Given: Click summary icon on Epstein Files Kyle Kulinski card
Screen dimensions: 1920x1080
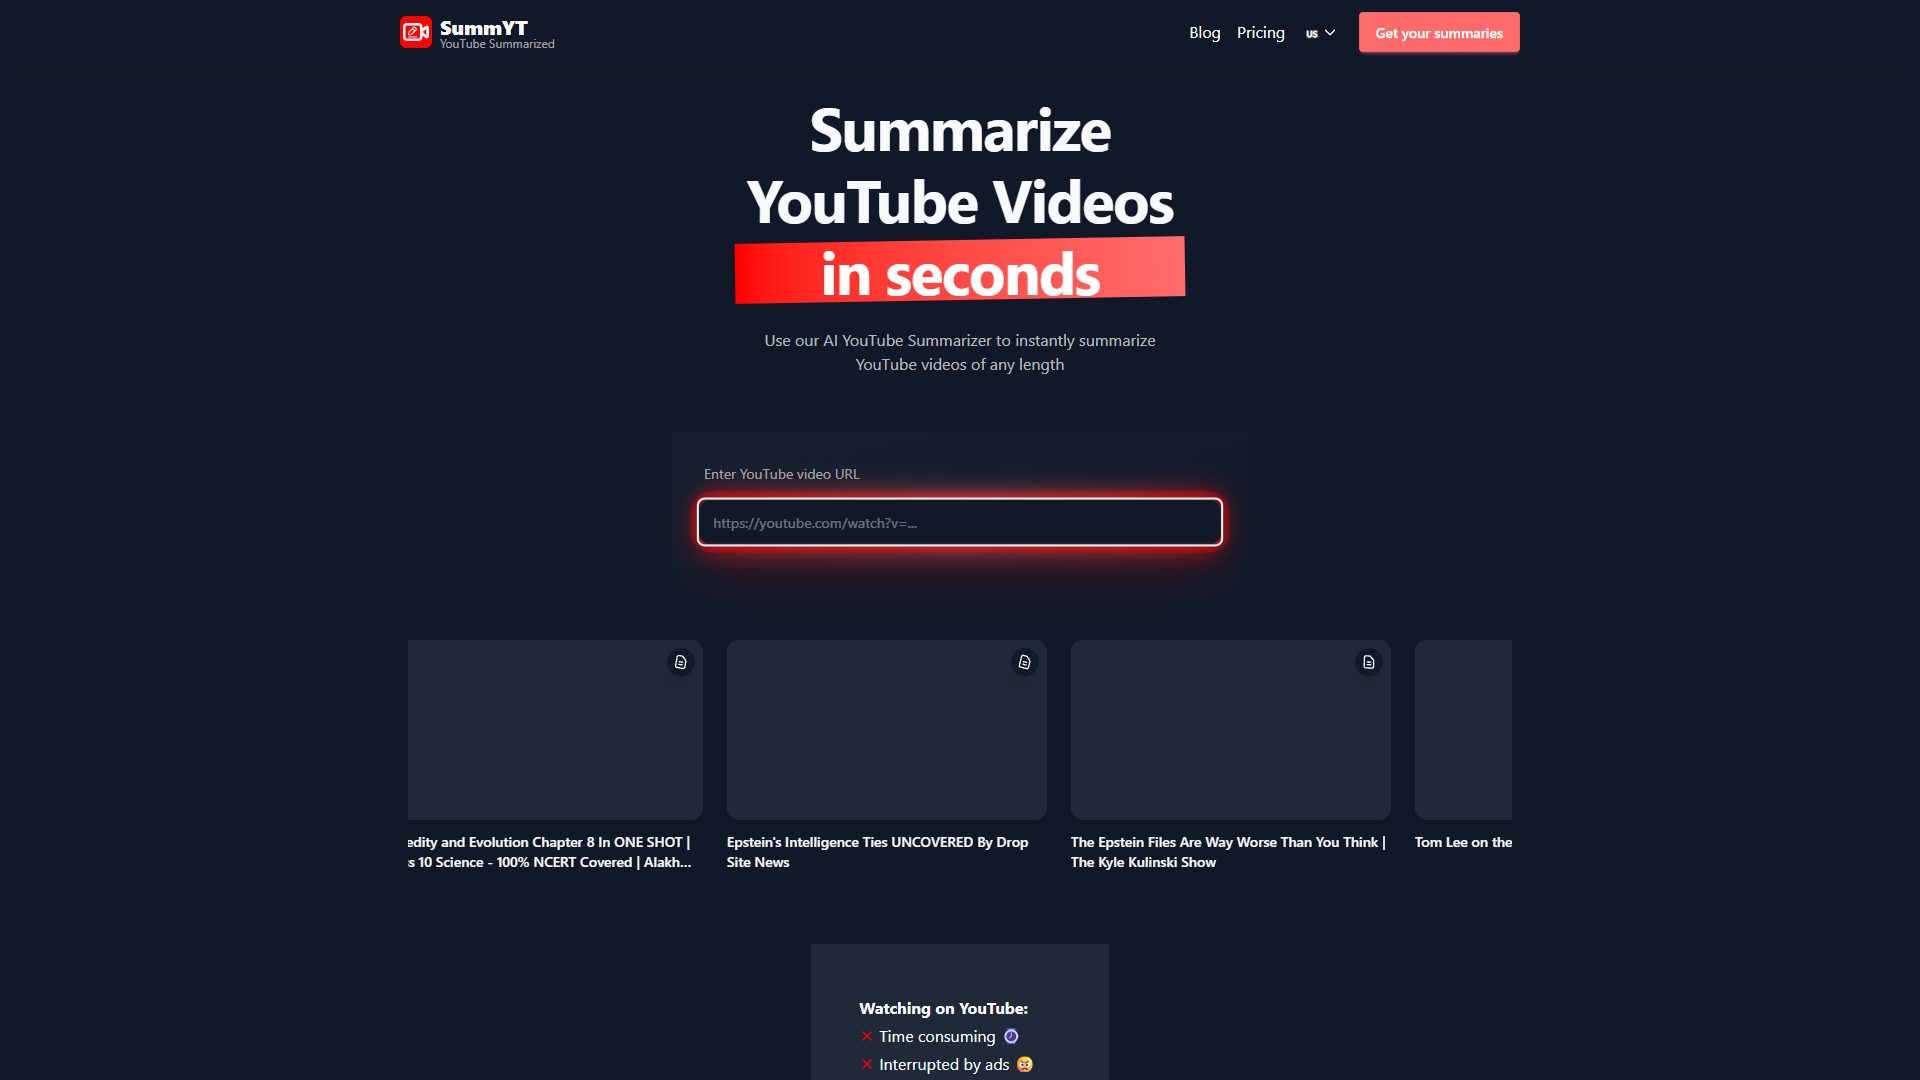Looking at the screenshot, I should (1369, 662).
